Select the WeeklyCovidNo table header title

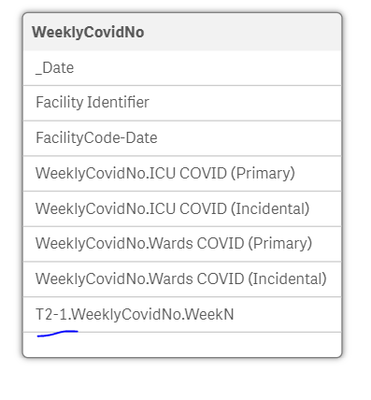click(88, 32)
